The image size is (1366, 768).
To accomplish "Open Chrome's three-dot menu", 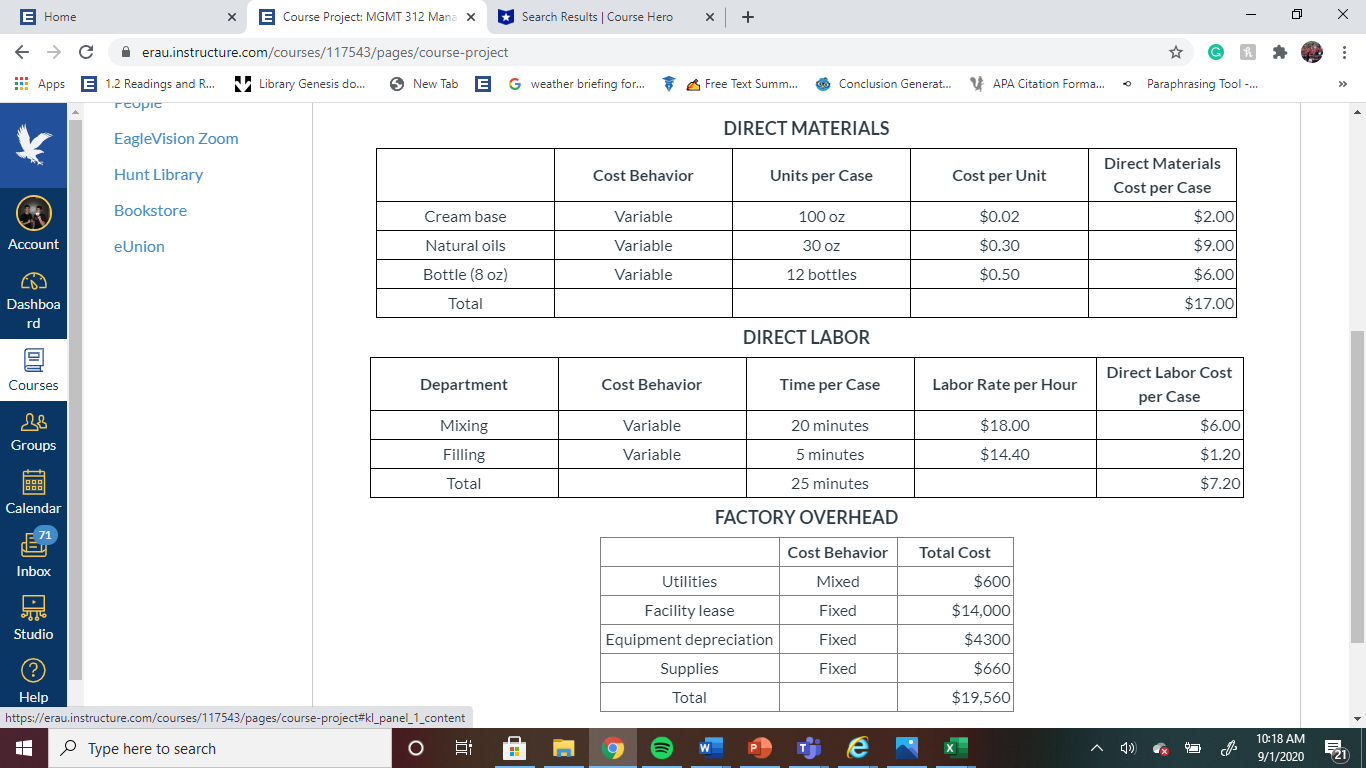I will coord(1343,51).
